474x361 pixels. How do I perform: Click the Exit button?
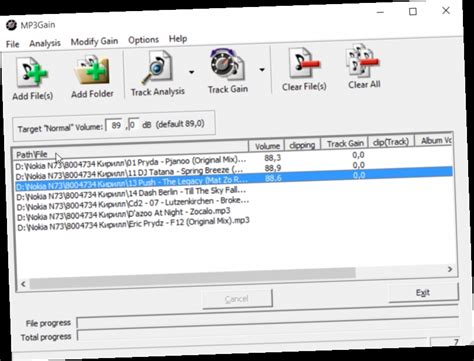423,293
